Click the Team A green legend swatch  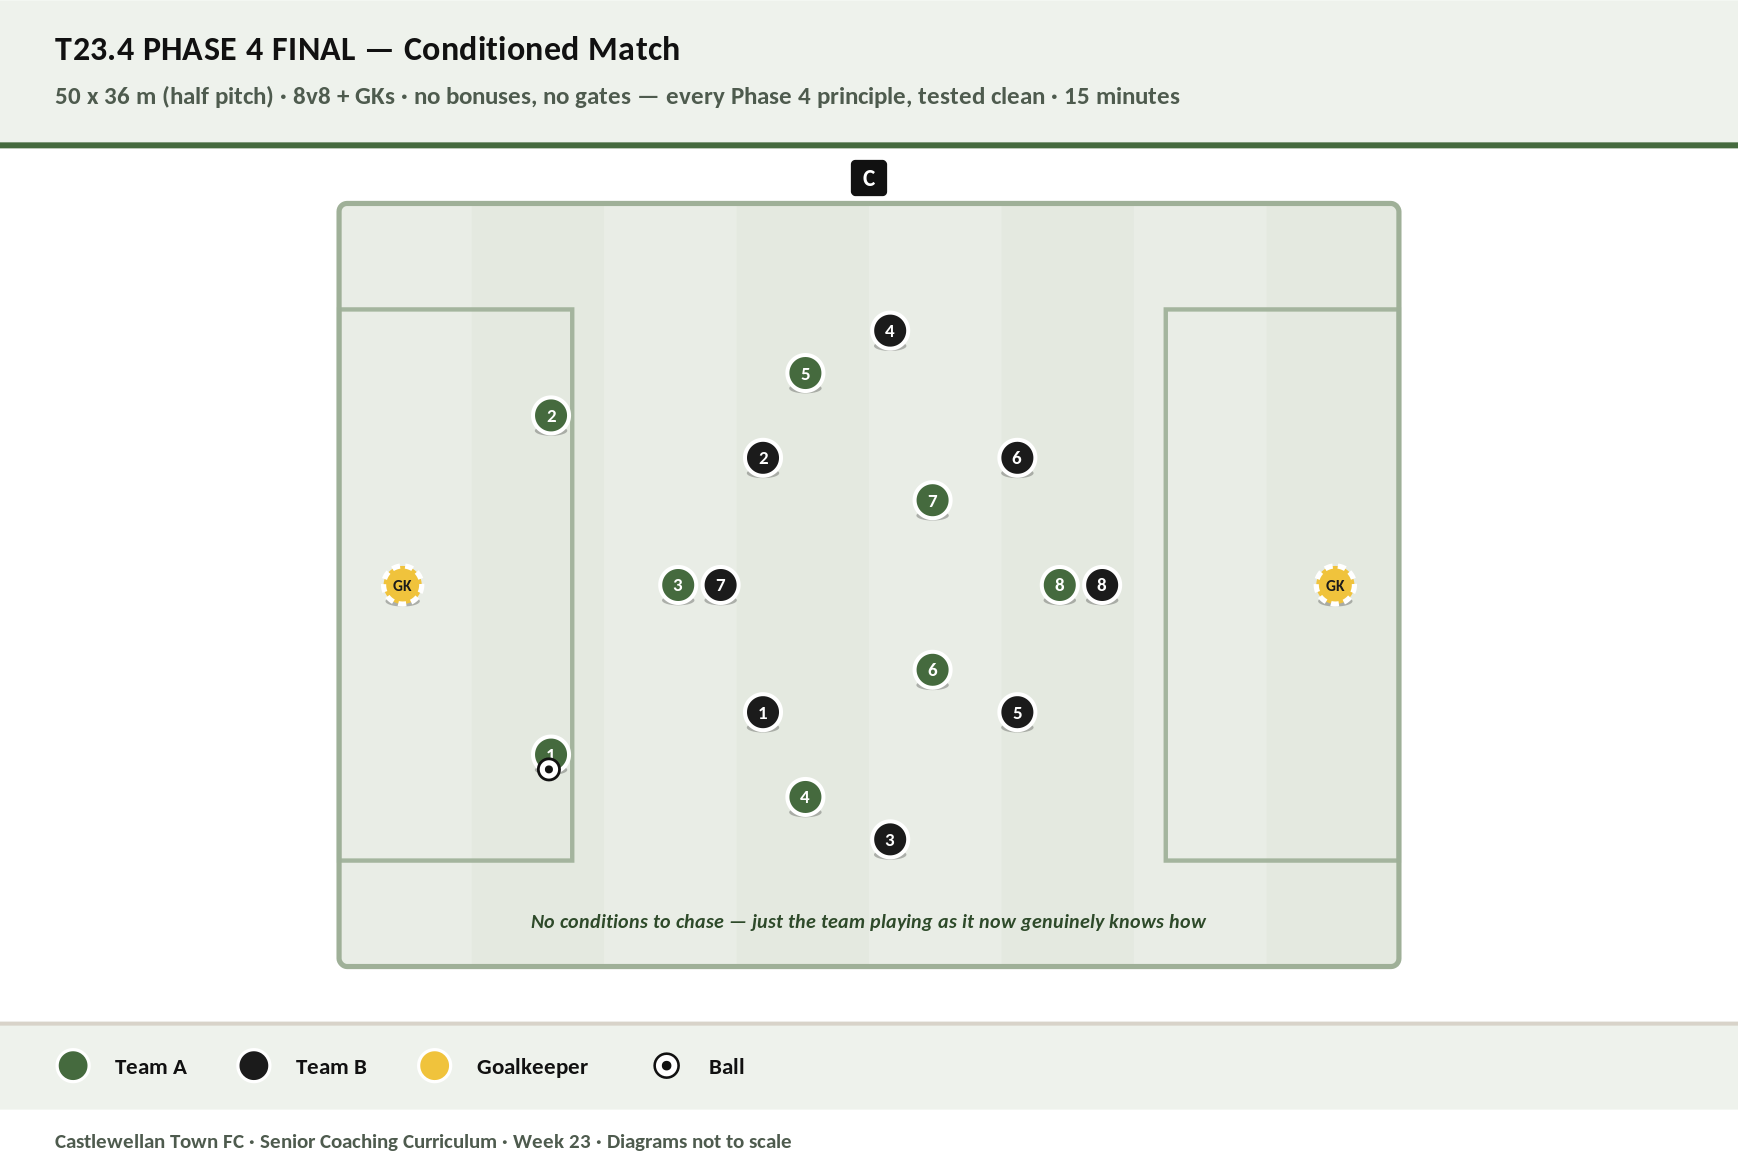click(x=73, y=1066)
